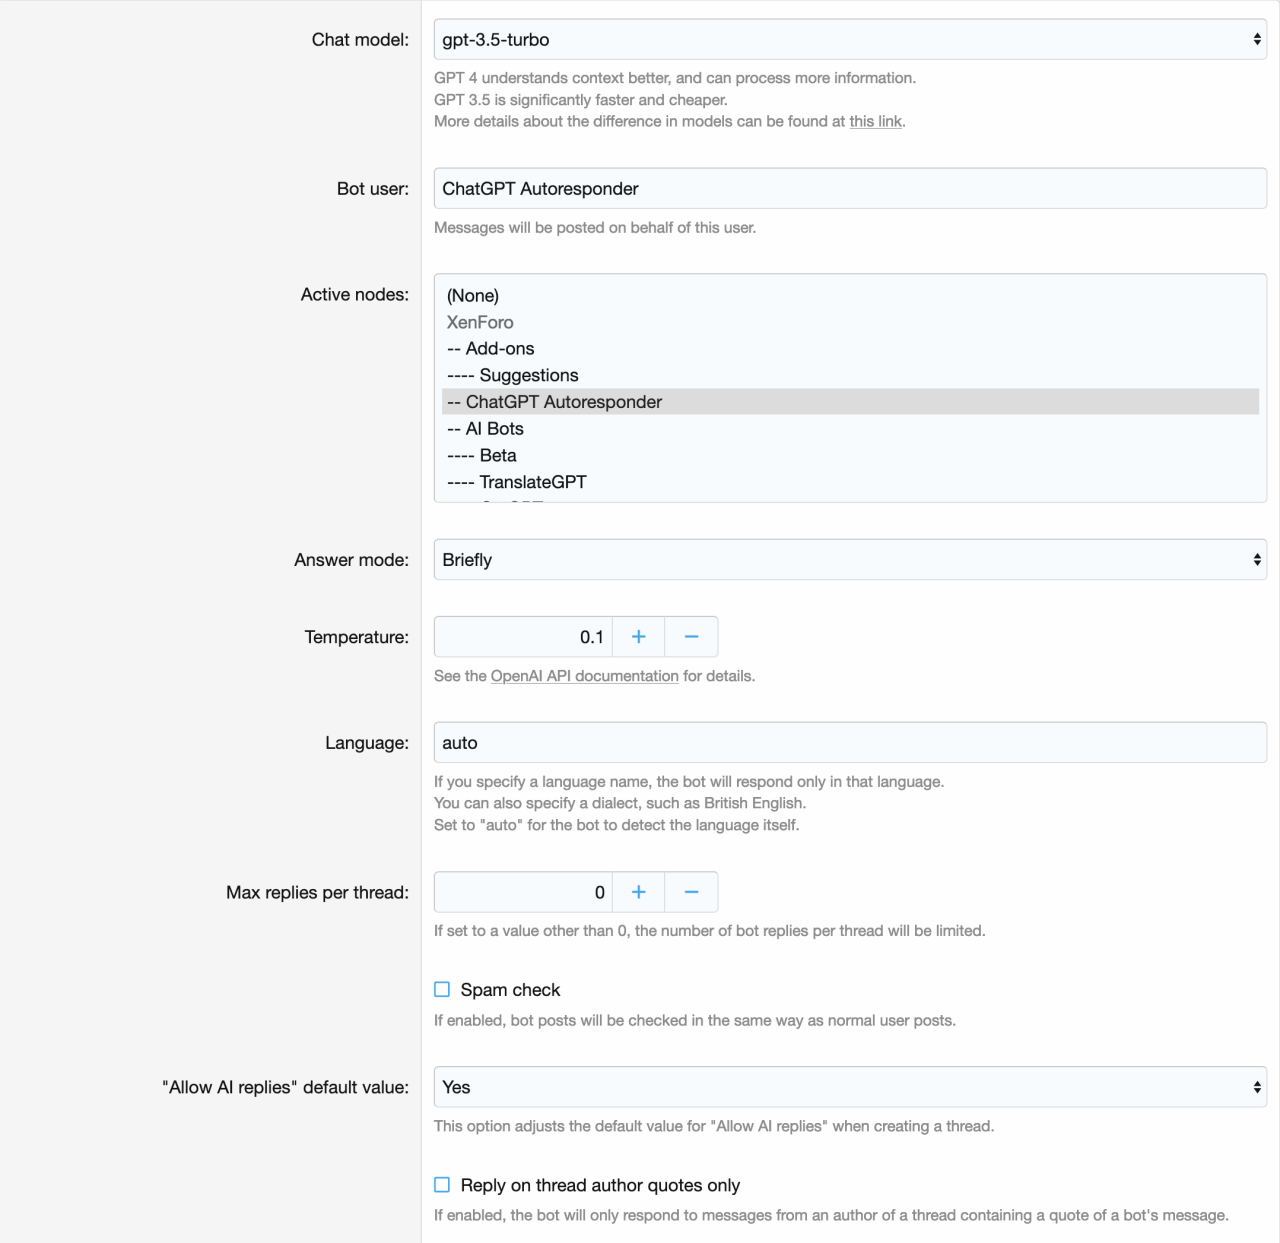Select Add-ons in Active nodes list

tap(499, 349)
